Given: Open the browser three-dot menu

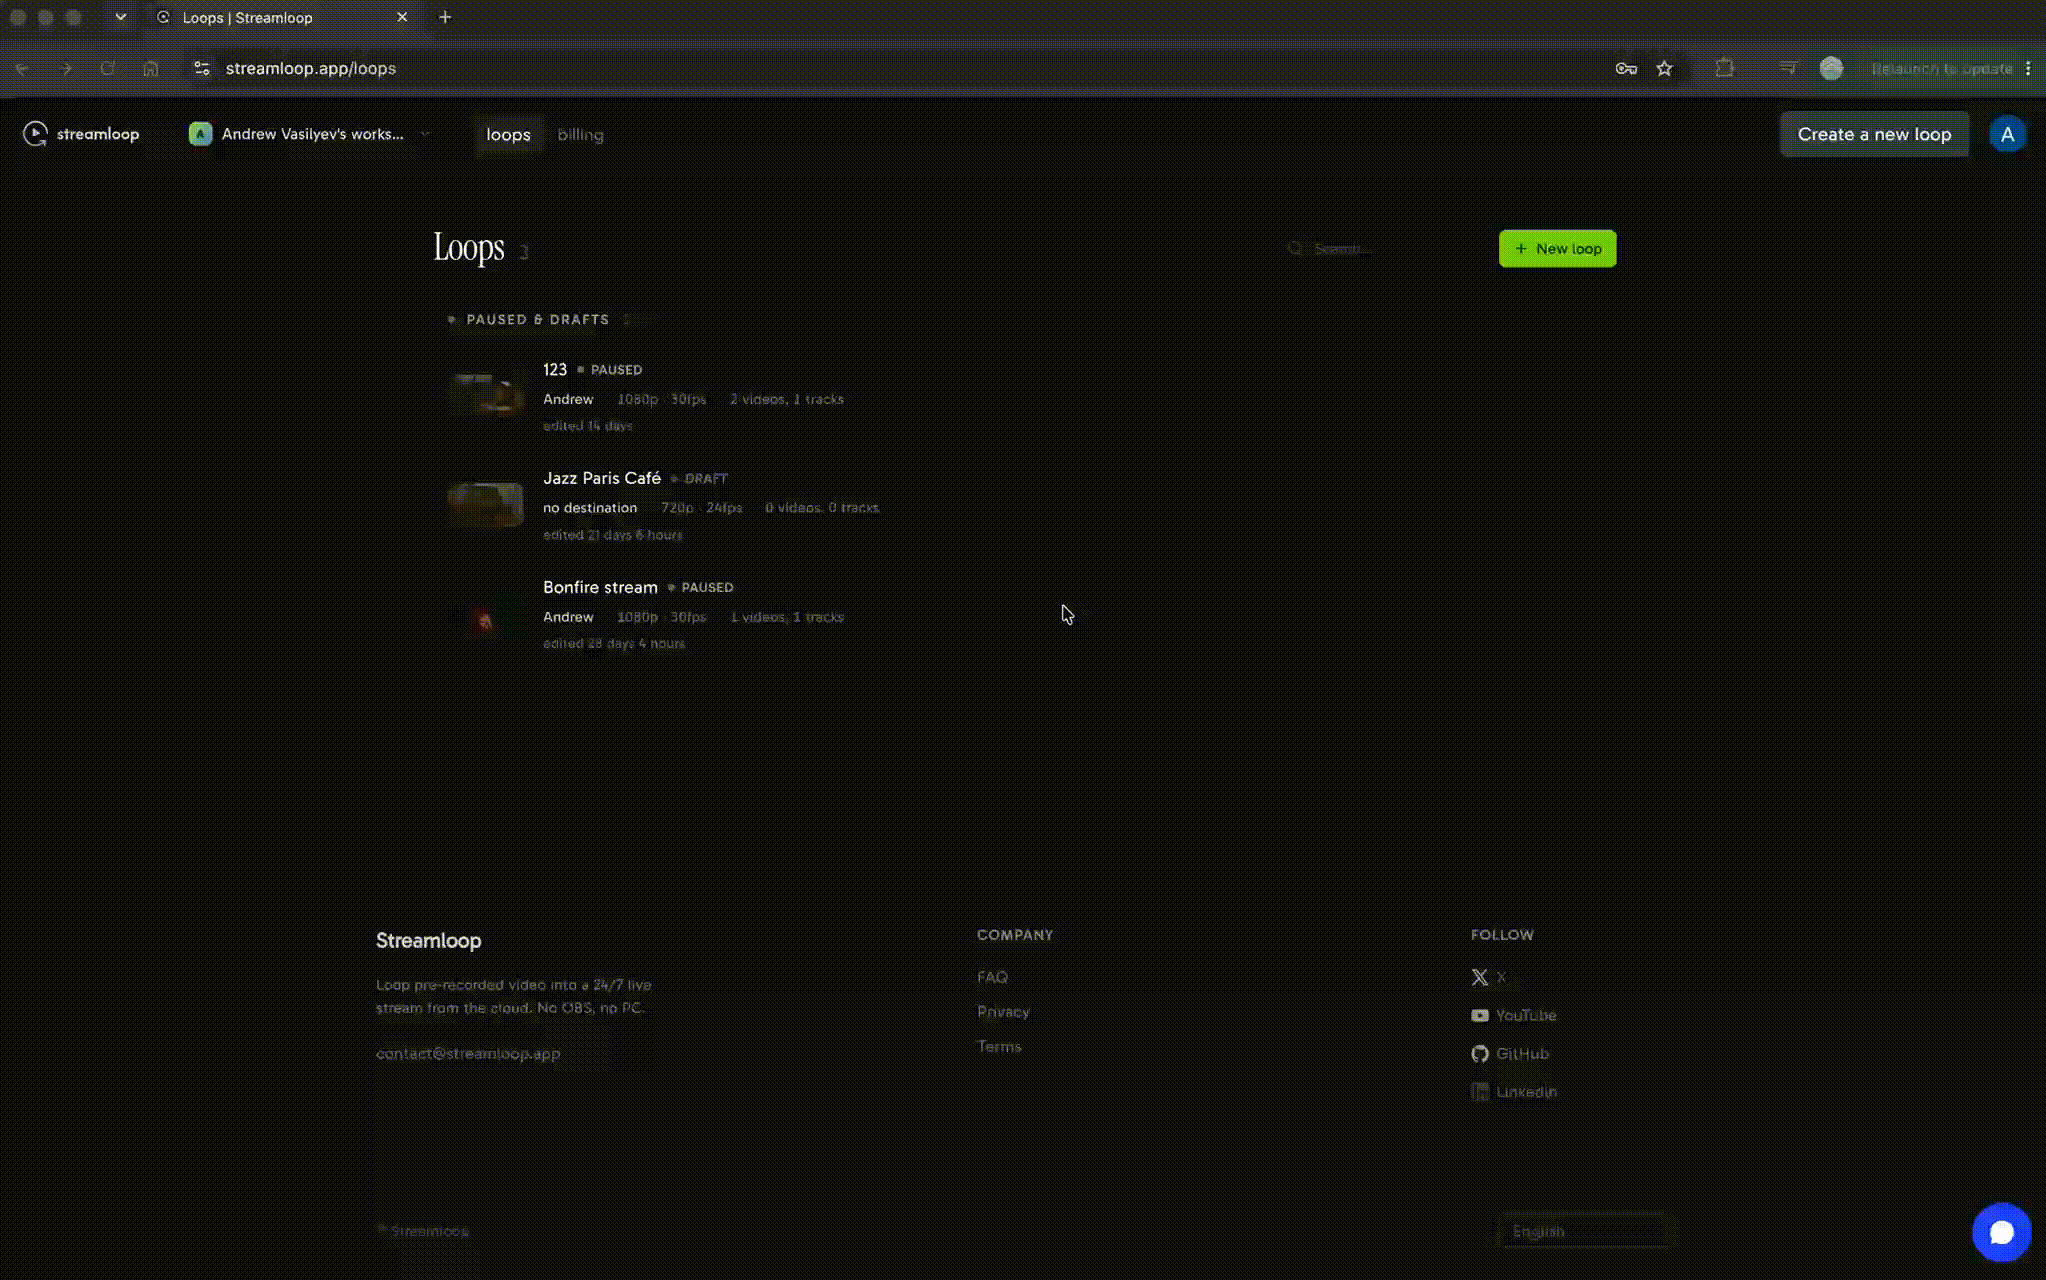Looking at the screenshot, I should pos(2028,68).
